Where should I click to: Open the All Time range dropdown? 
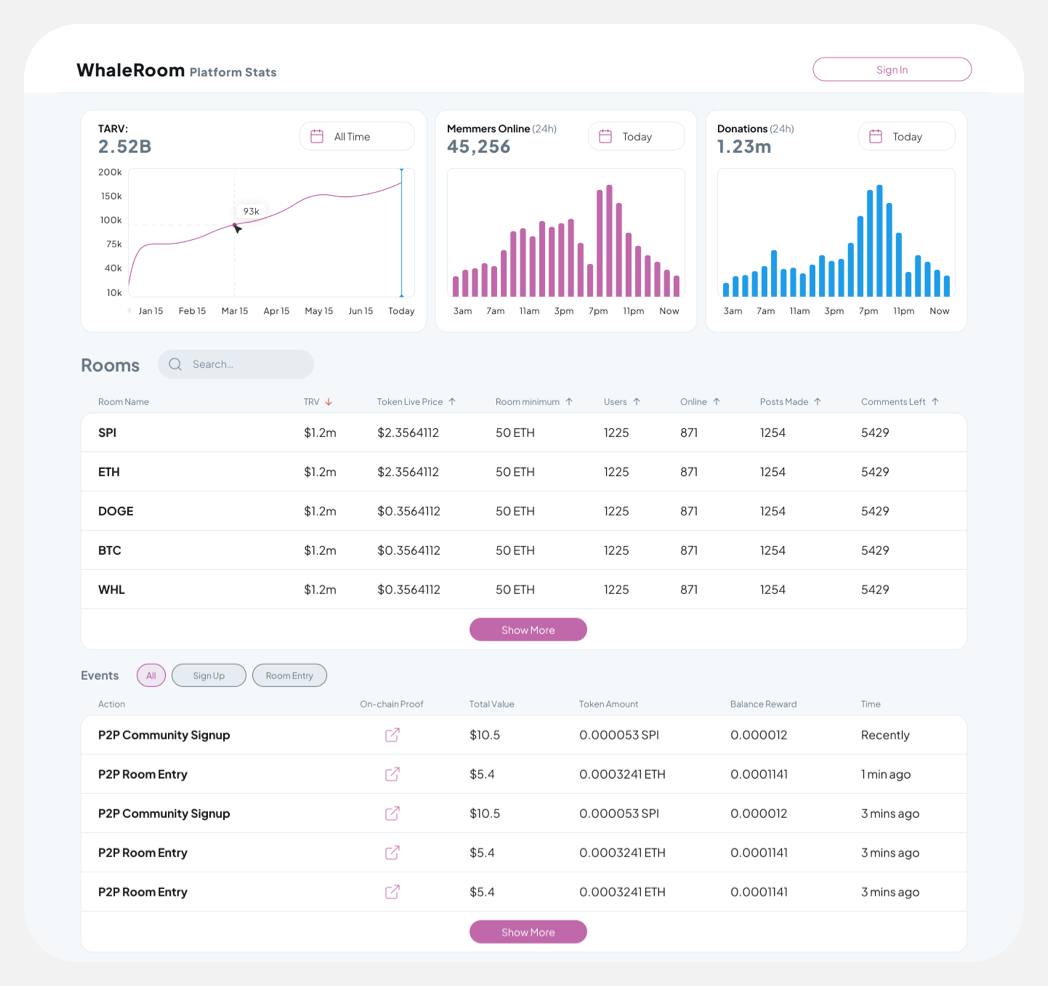click(357, 136)
